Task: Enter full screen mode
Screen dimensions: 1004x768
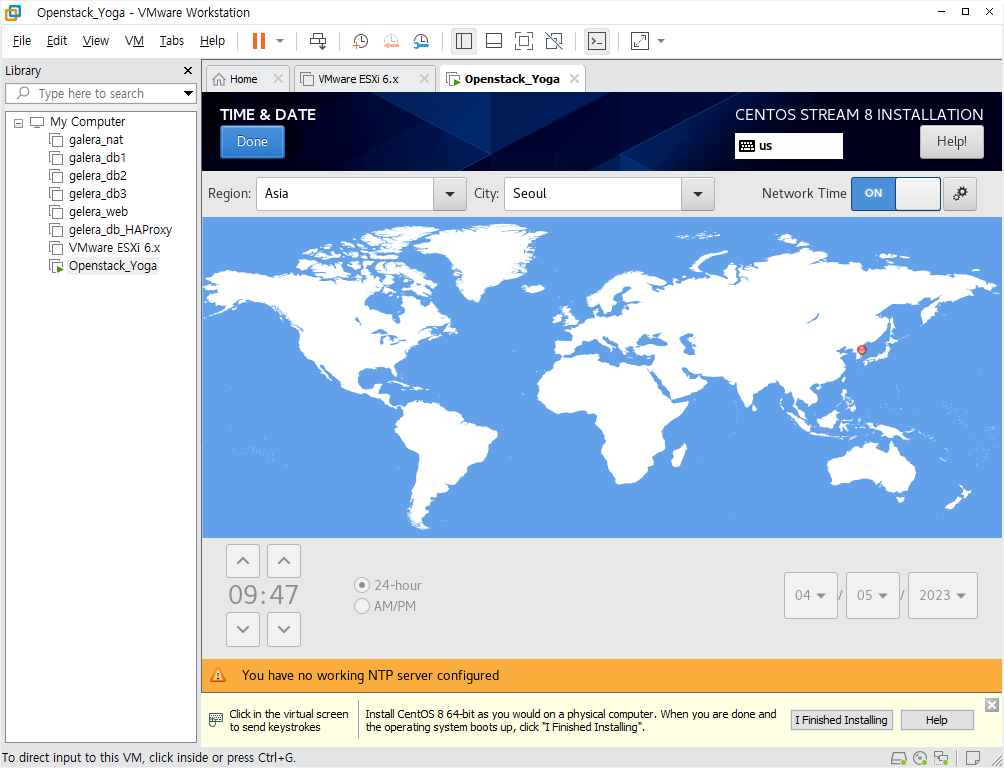Action: tap(524, 41)
